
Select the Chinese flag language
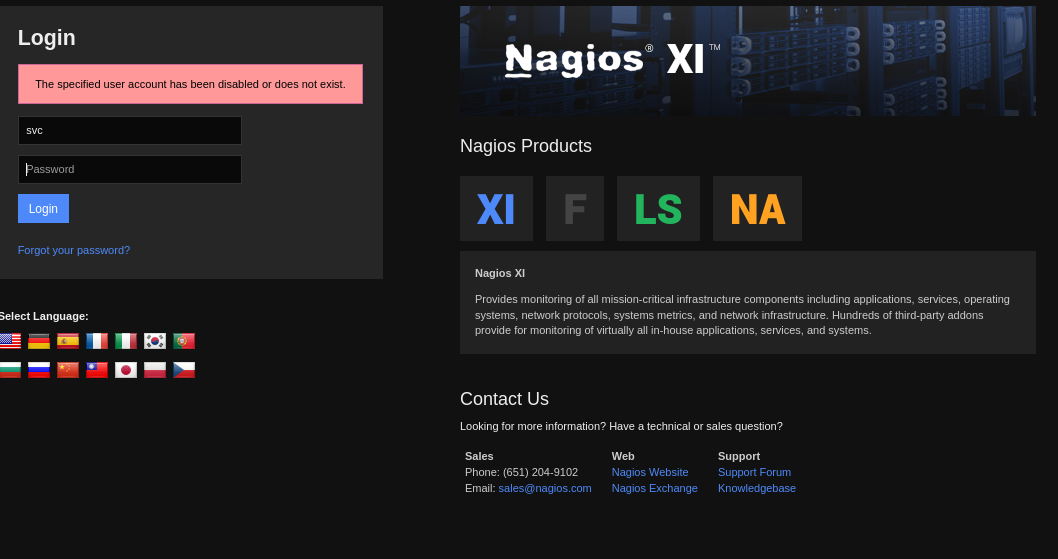[68, 370]
